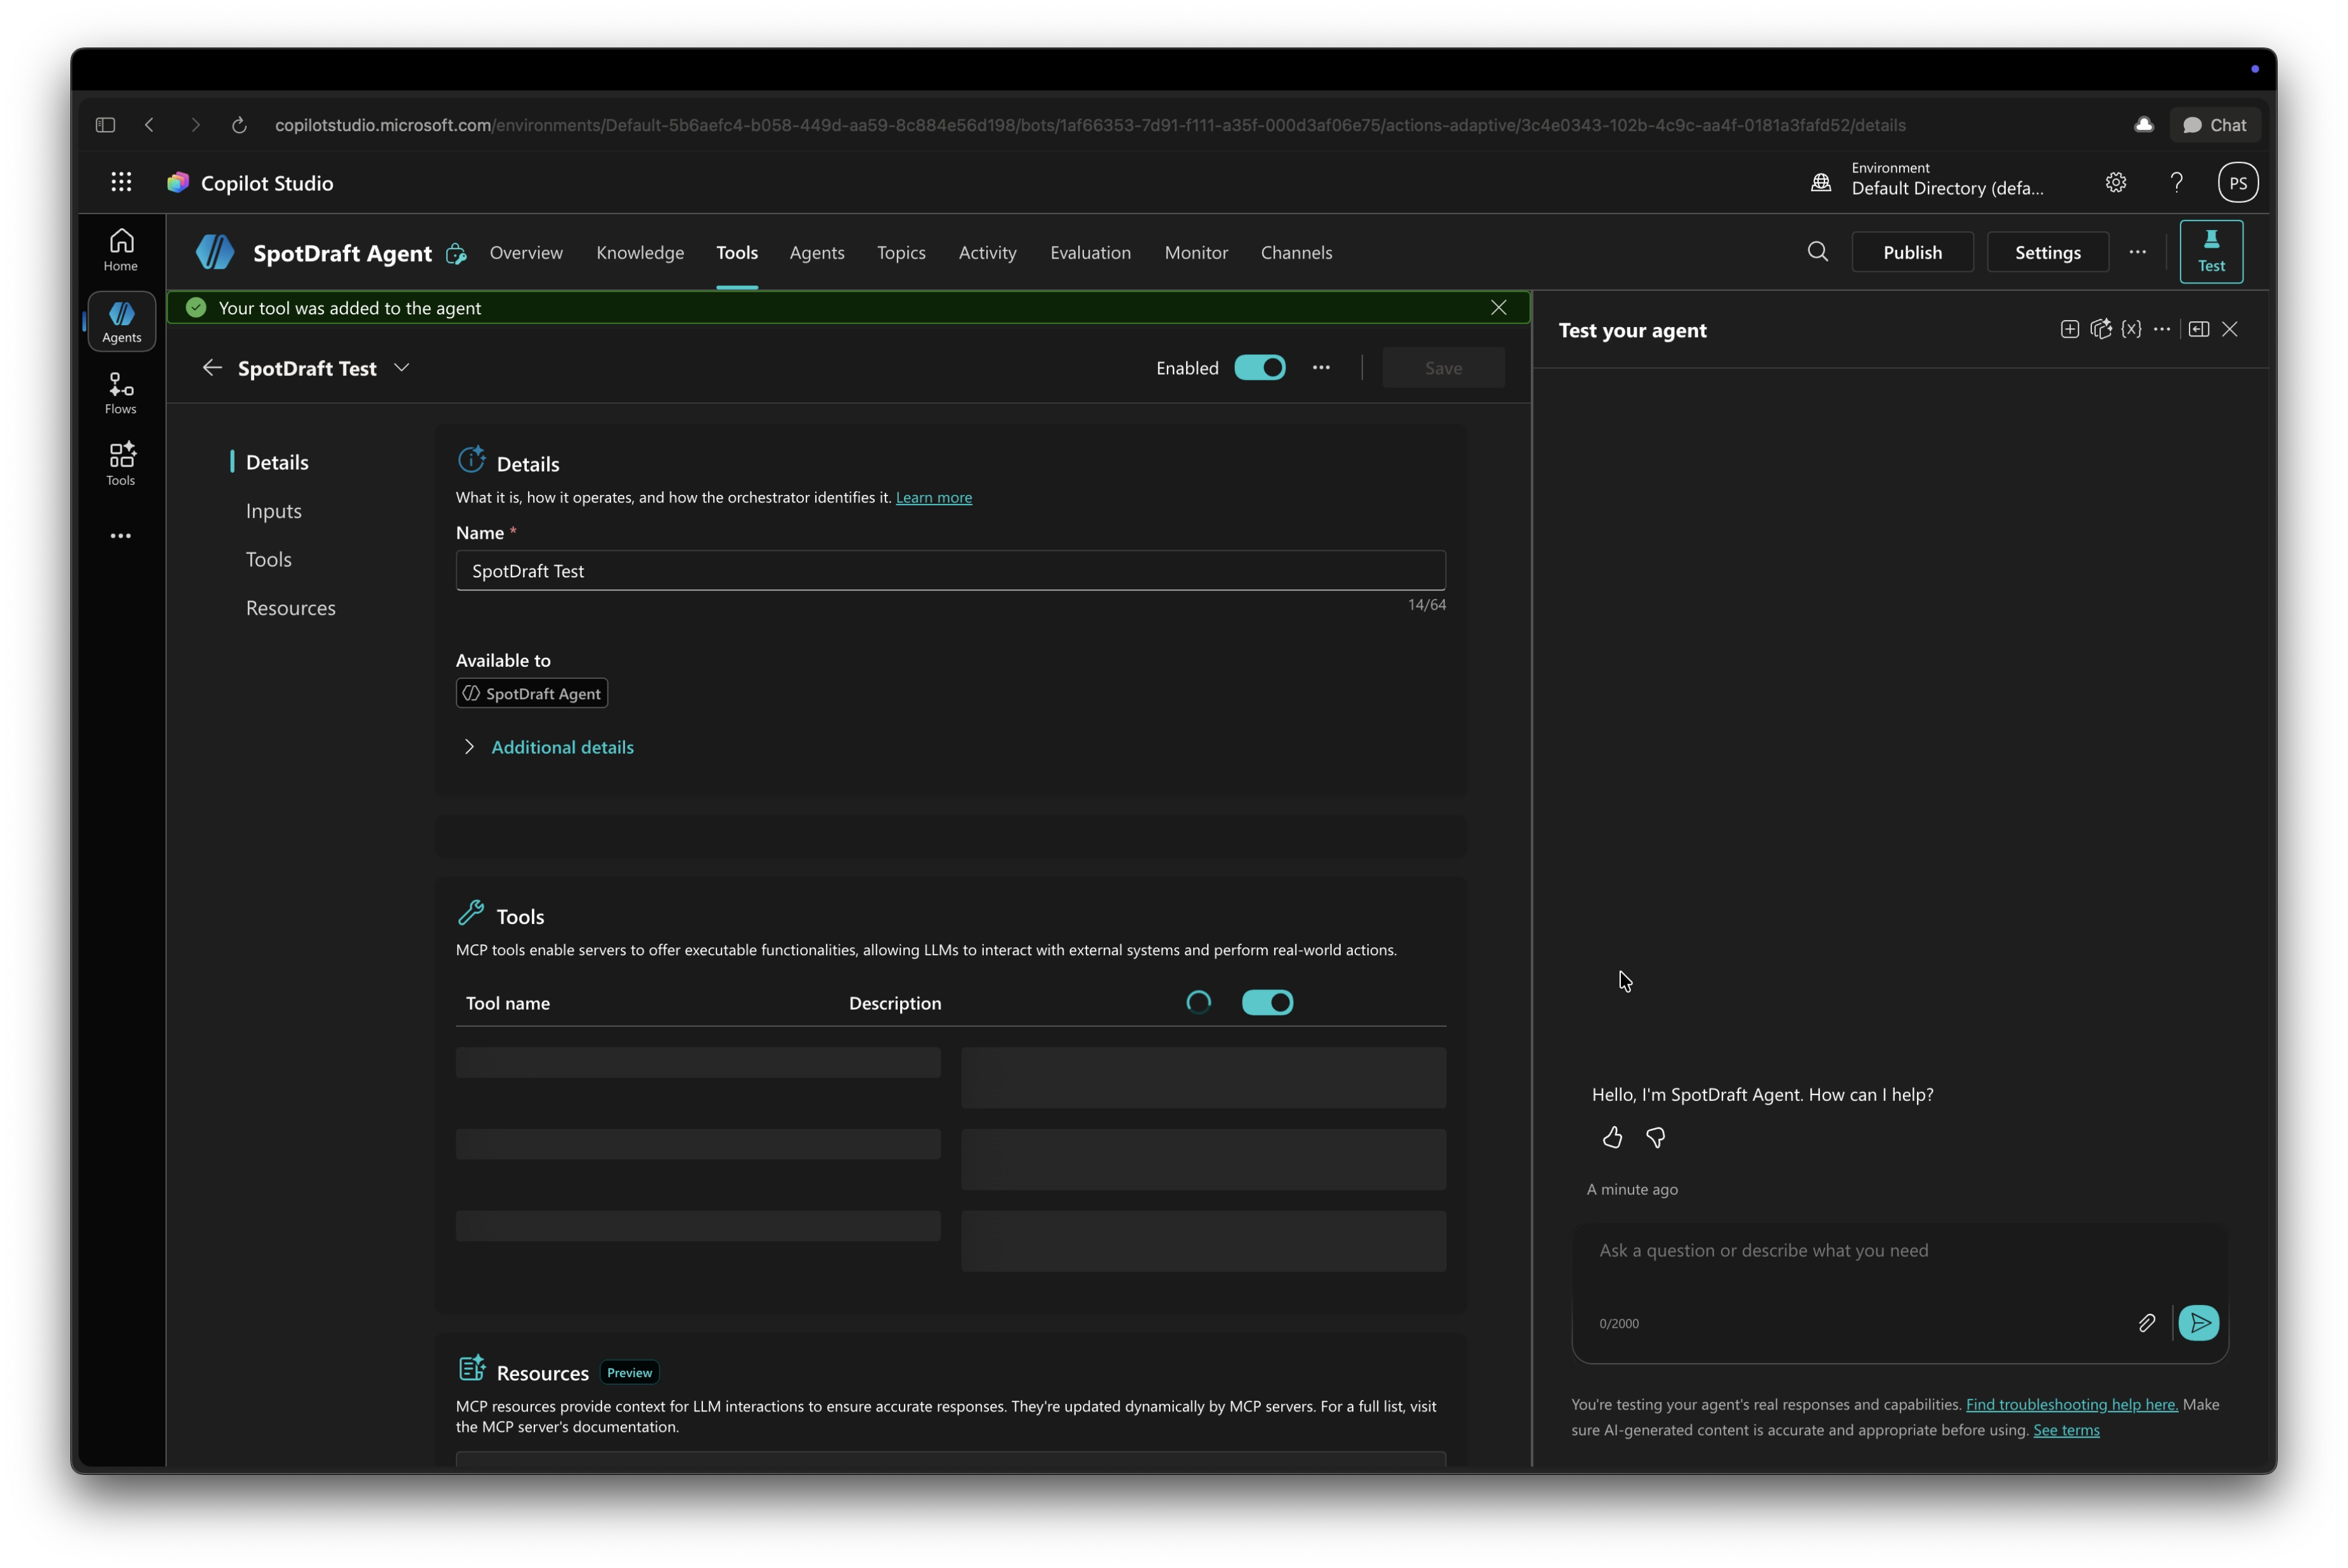Open more agent options next to Settings

[x=2137, y=252]
